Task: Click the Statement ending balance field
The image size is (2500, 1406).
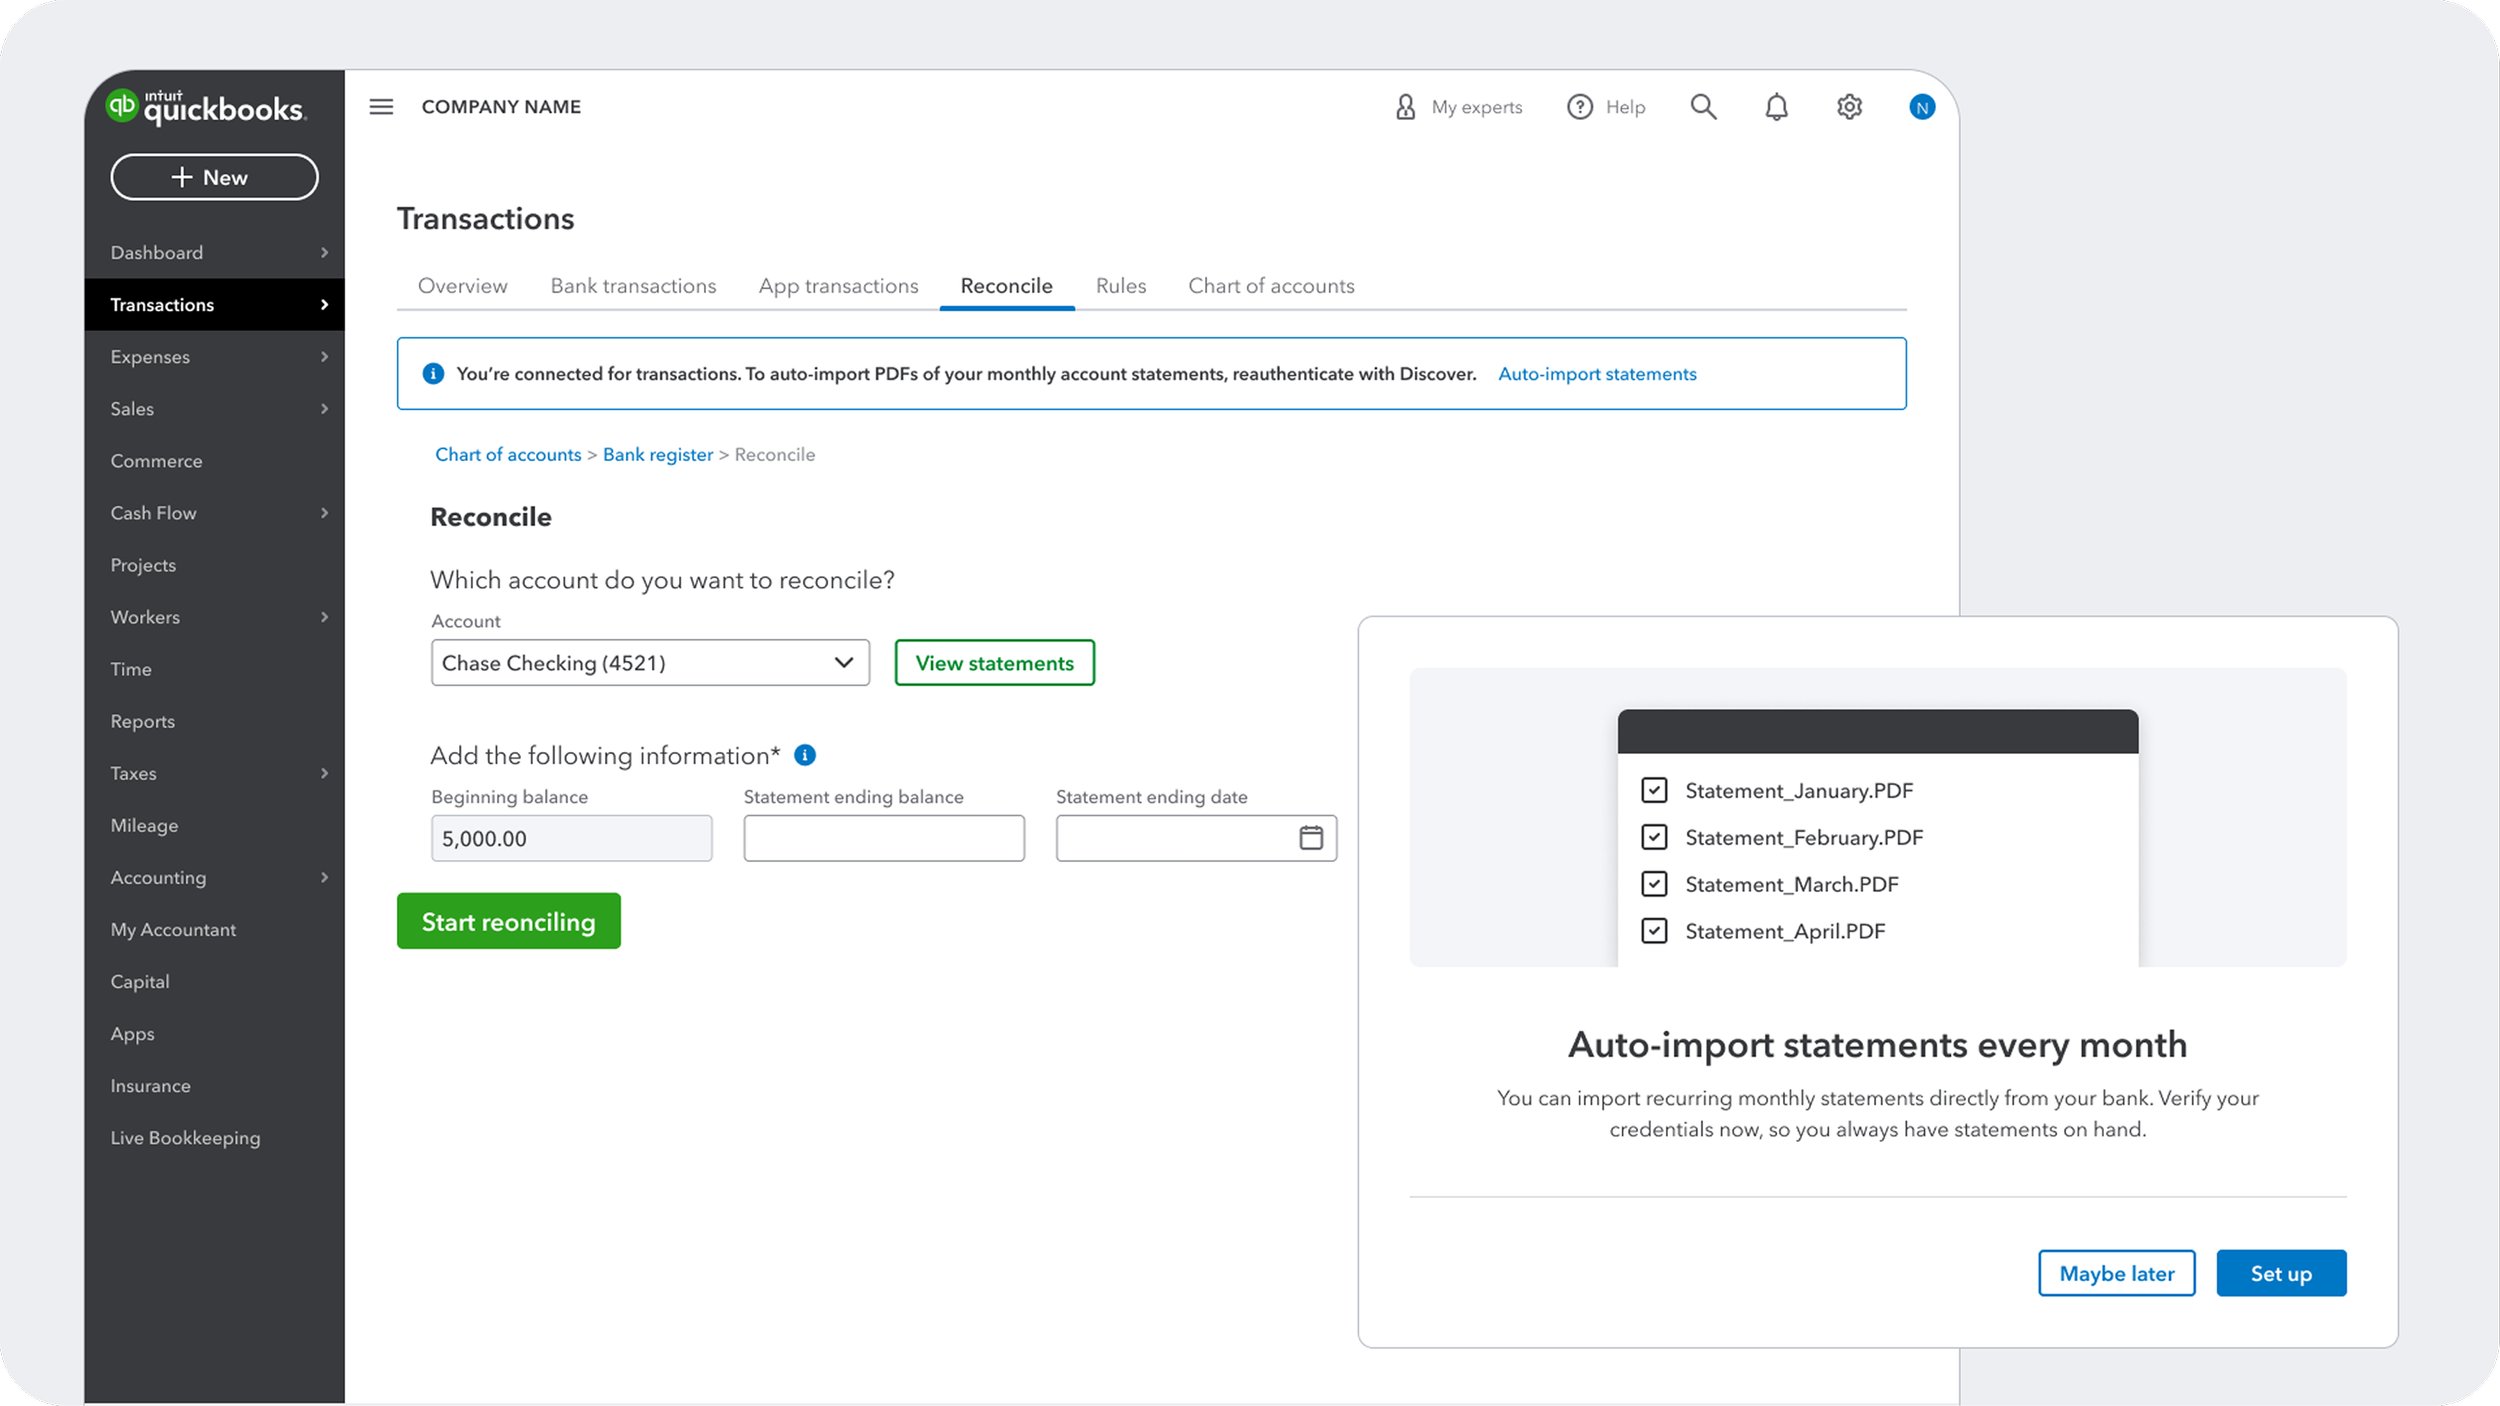Action: (883, 838)
